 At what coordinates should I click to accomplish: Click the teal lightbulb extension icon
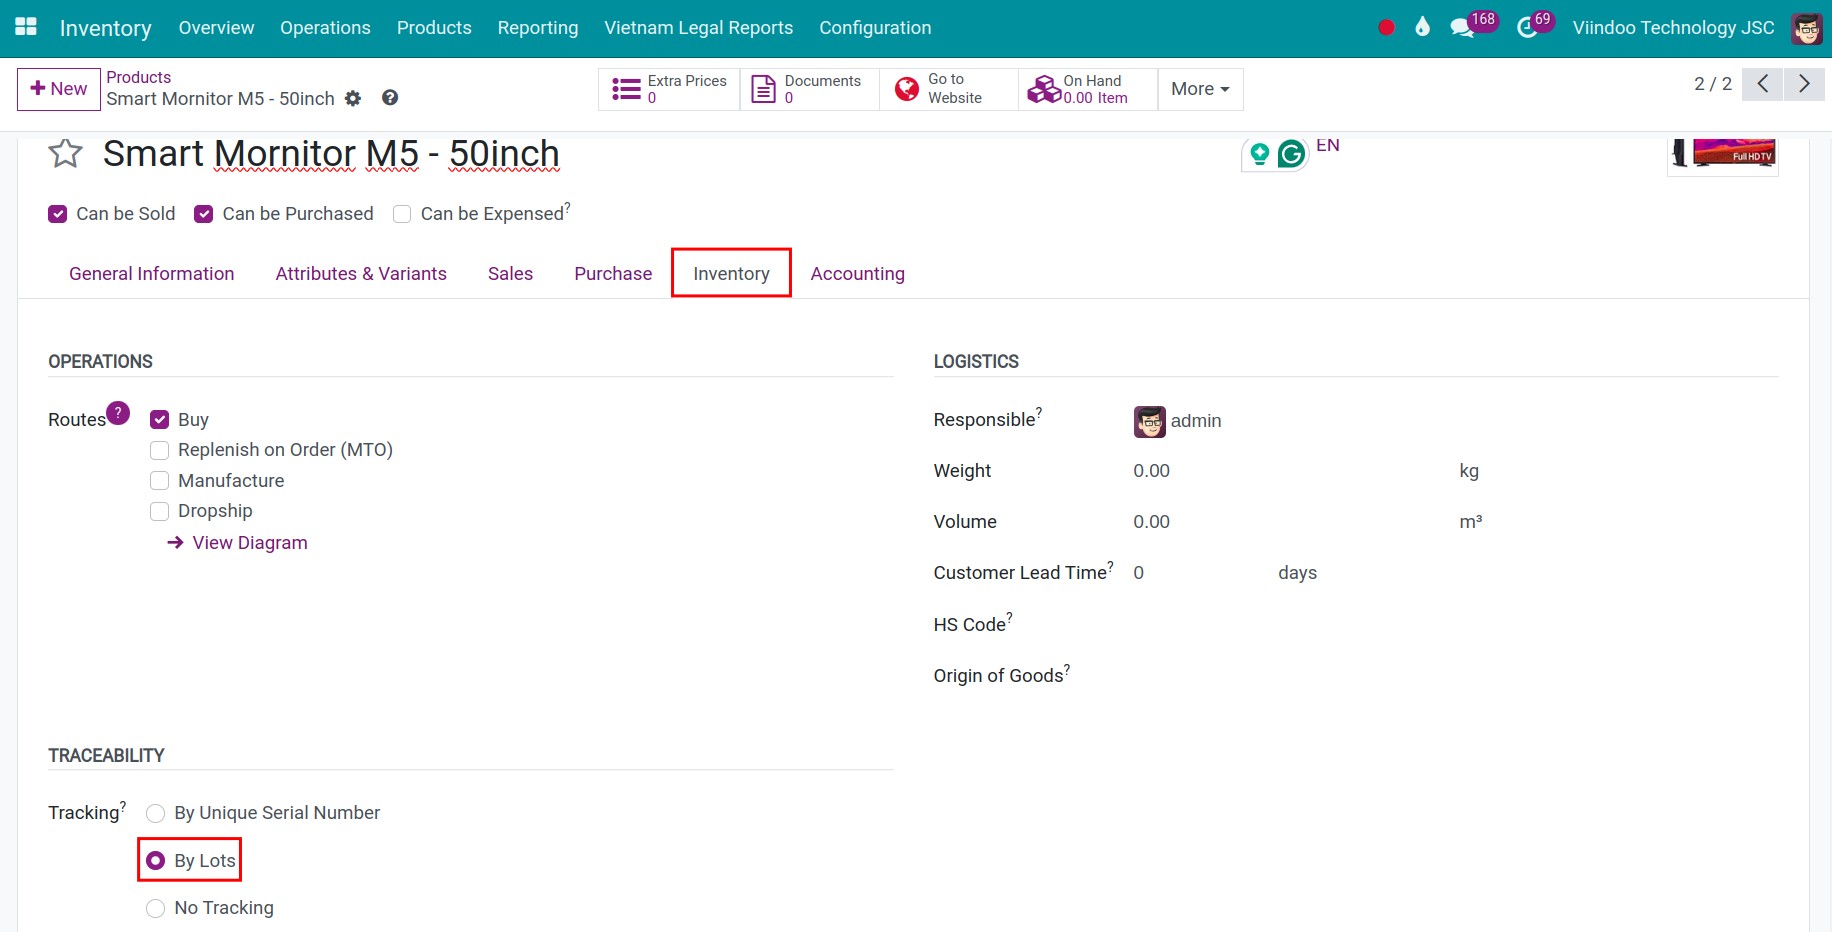(1260, 153)
